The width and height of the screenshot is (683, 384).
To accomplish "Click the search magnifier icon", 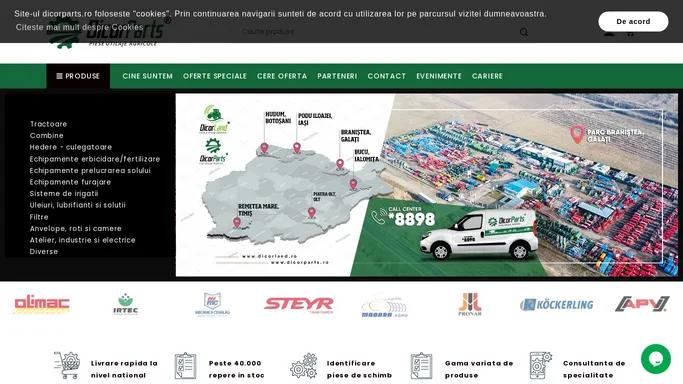I will coord(524,32).
